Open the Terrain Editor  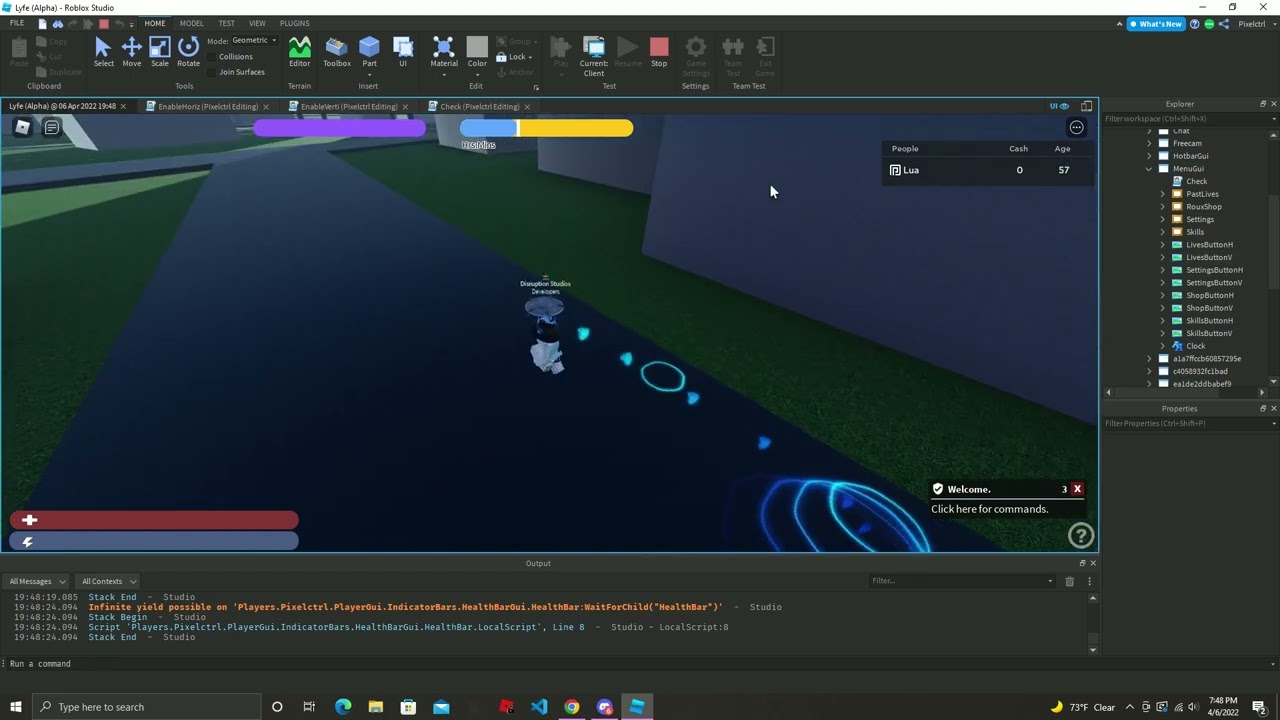pos(299,52)
